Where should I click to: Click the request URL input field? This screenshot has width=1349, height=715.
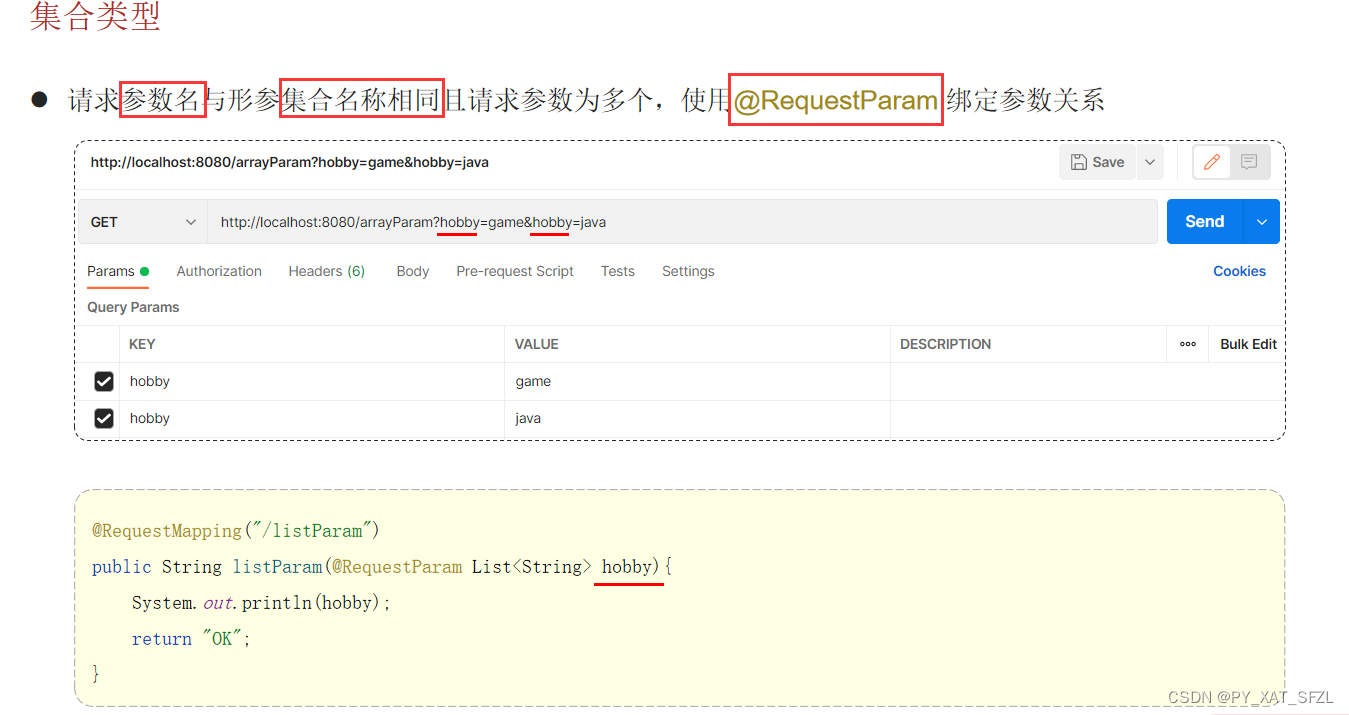coord(682,222)
